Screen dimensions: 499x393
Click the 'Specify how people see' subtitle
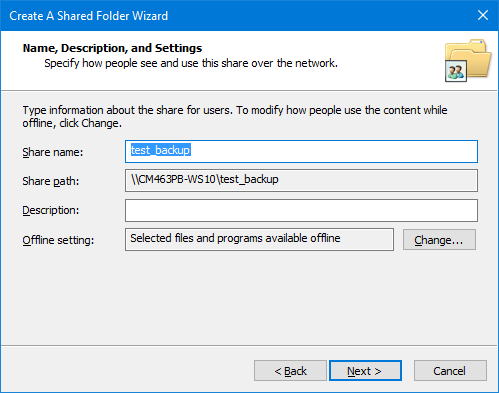tap(191, 63)
